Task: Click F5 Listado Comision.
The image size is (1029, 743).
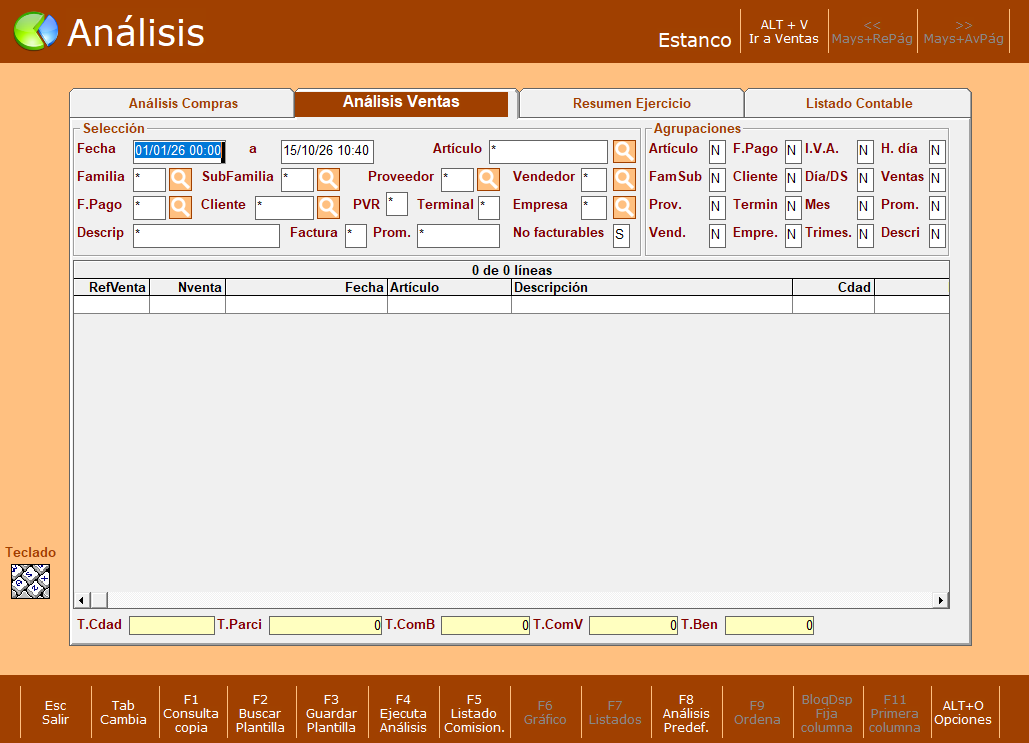Action: pyautogui.click(x=474, y=713)
